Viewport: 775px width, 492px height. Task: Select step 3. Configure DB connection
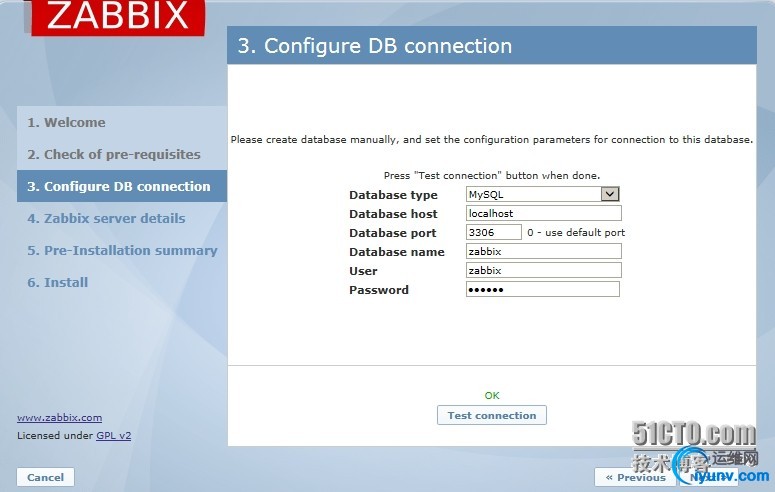pyautogui.click(x=122, y=186)
